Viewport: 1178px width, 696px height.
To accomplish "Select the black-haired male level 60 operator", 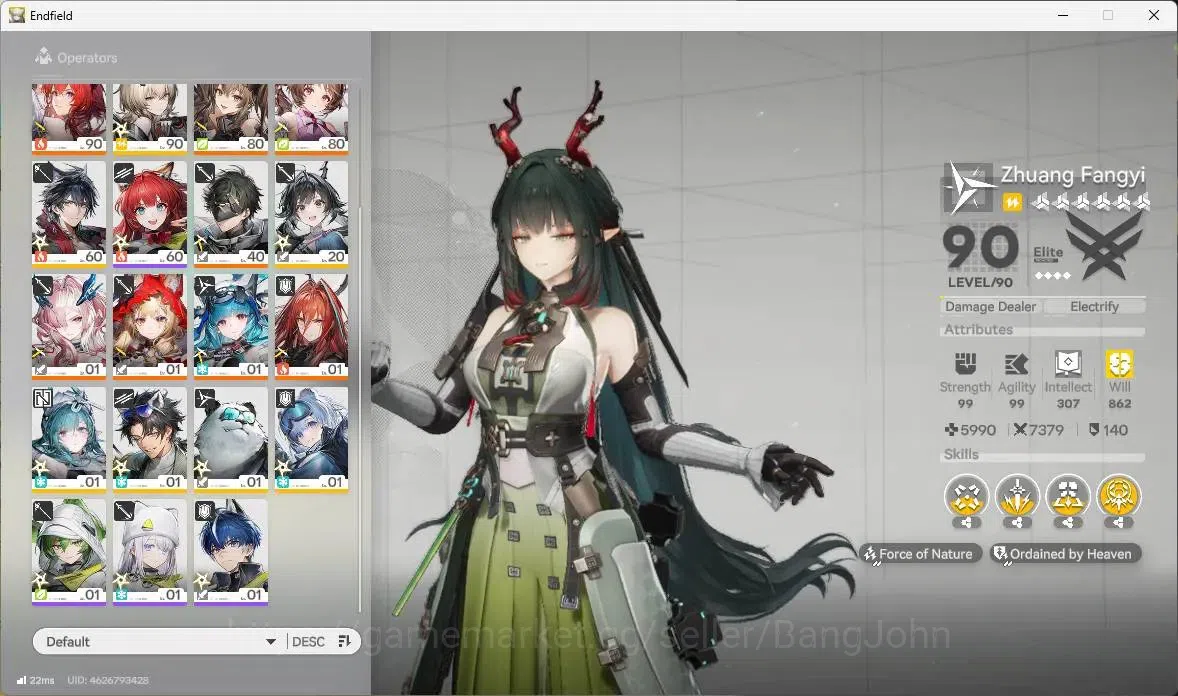I will (x=68, y=213).
